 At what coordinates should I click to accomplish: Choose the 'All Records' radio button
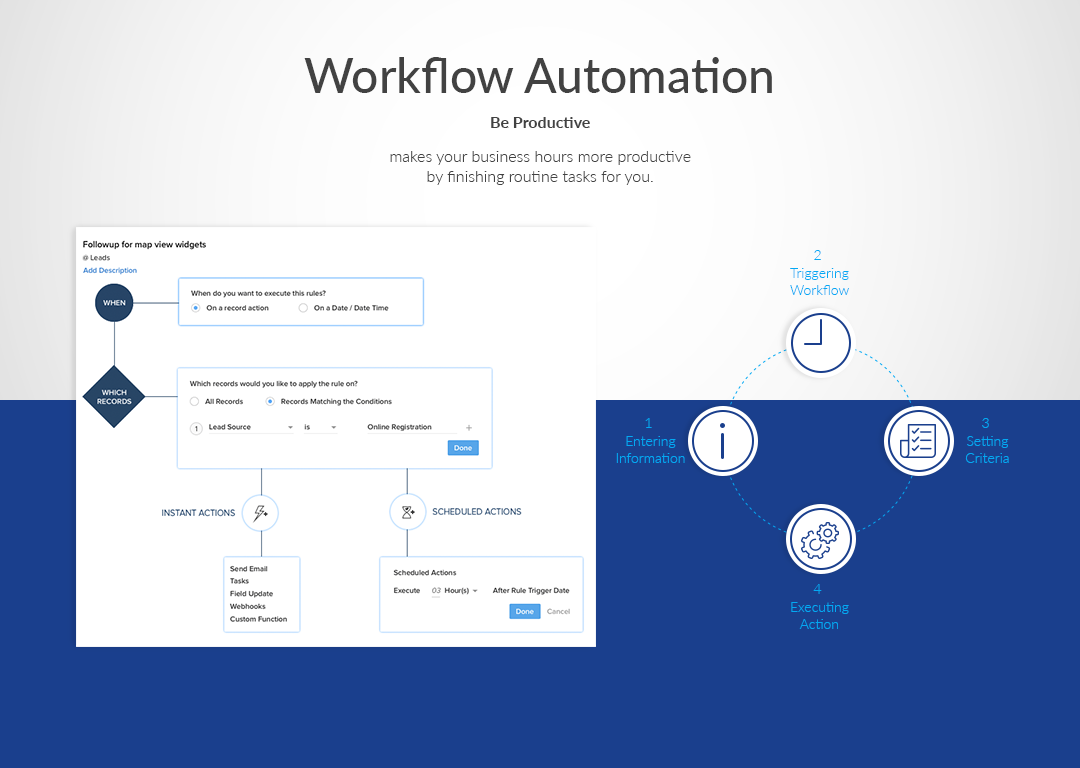tap(195, 402)
